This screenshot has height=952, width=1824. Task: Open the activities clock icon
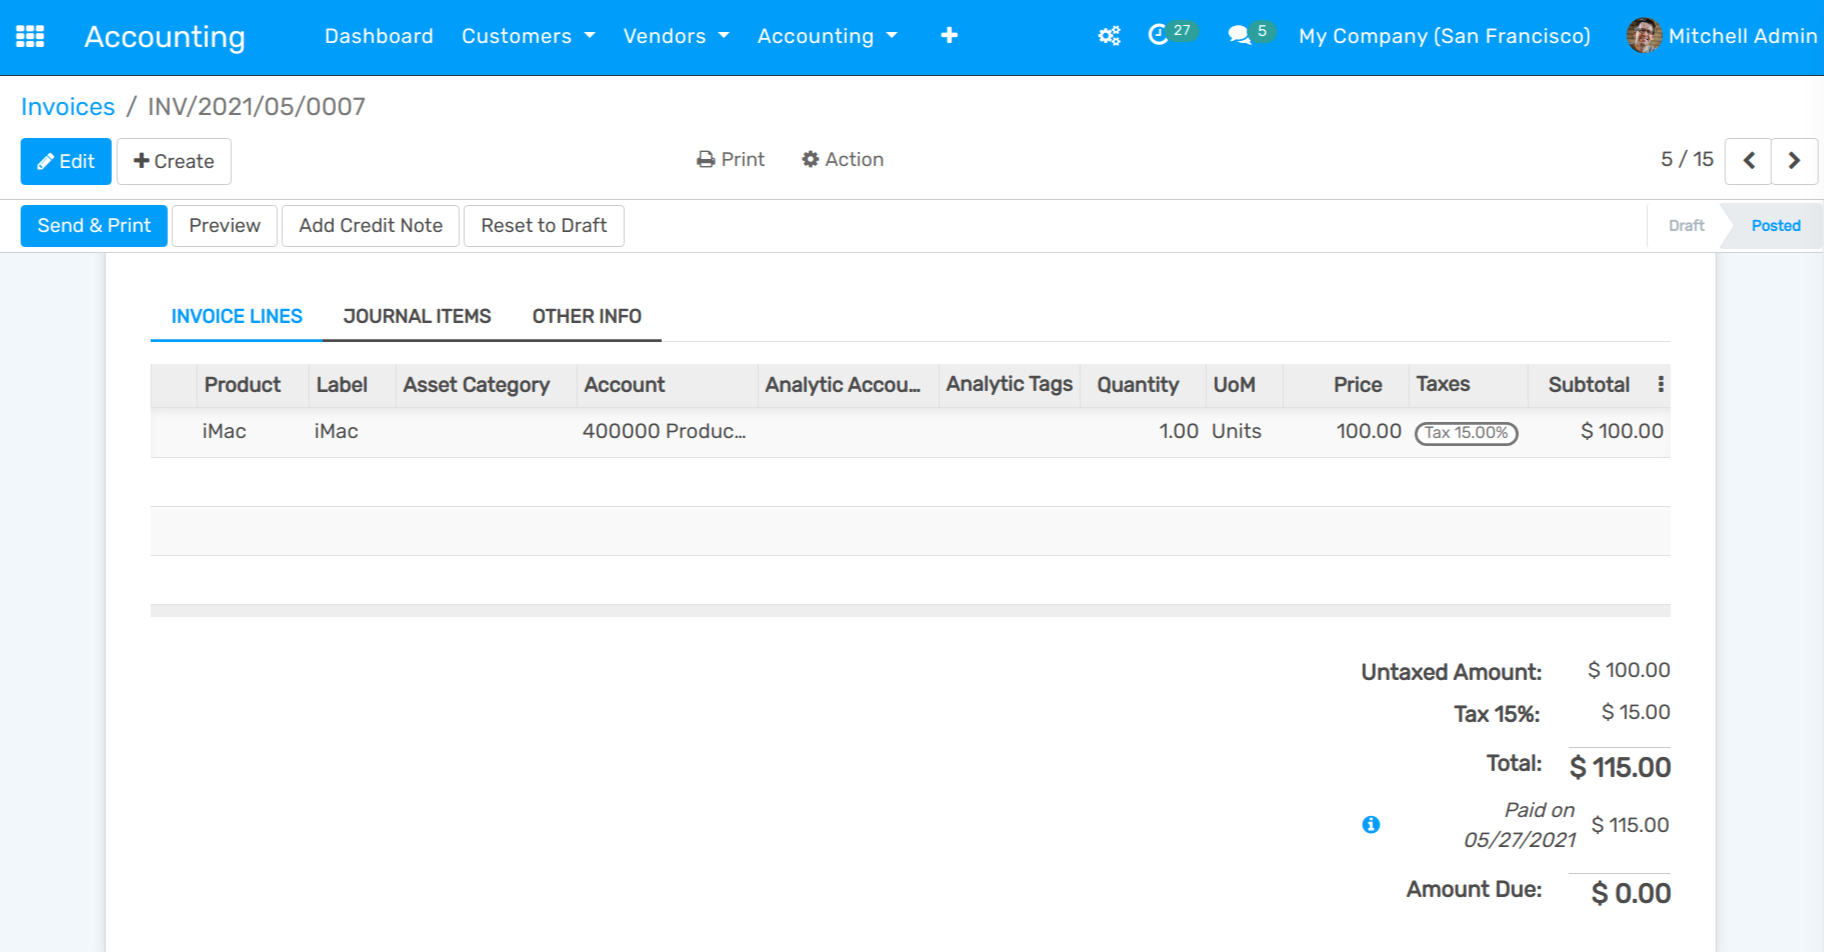click(x=1159, y=35)
